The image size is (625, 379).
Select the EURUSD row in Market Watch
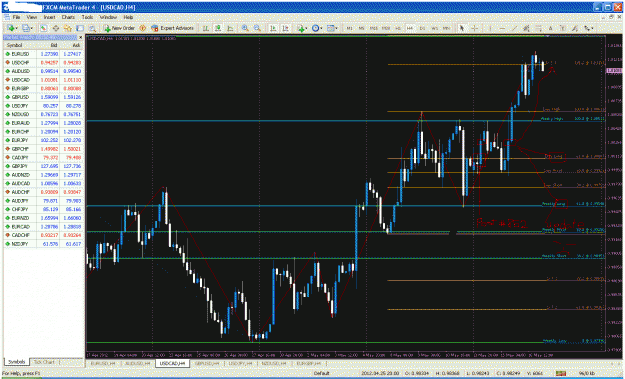click(x=43, y=54)
